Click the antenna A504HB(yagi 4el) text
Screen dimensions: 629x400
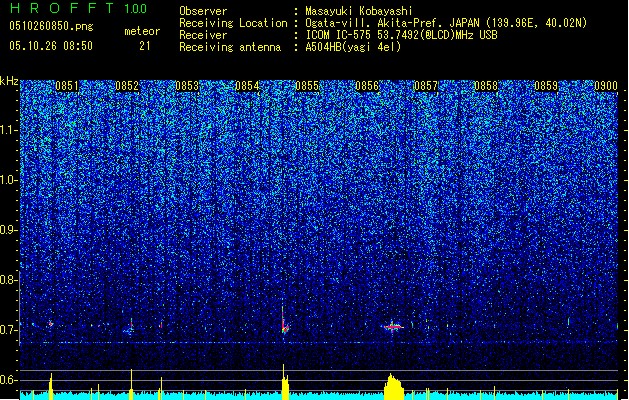coord(353,47)
